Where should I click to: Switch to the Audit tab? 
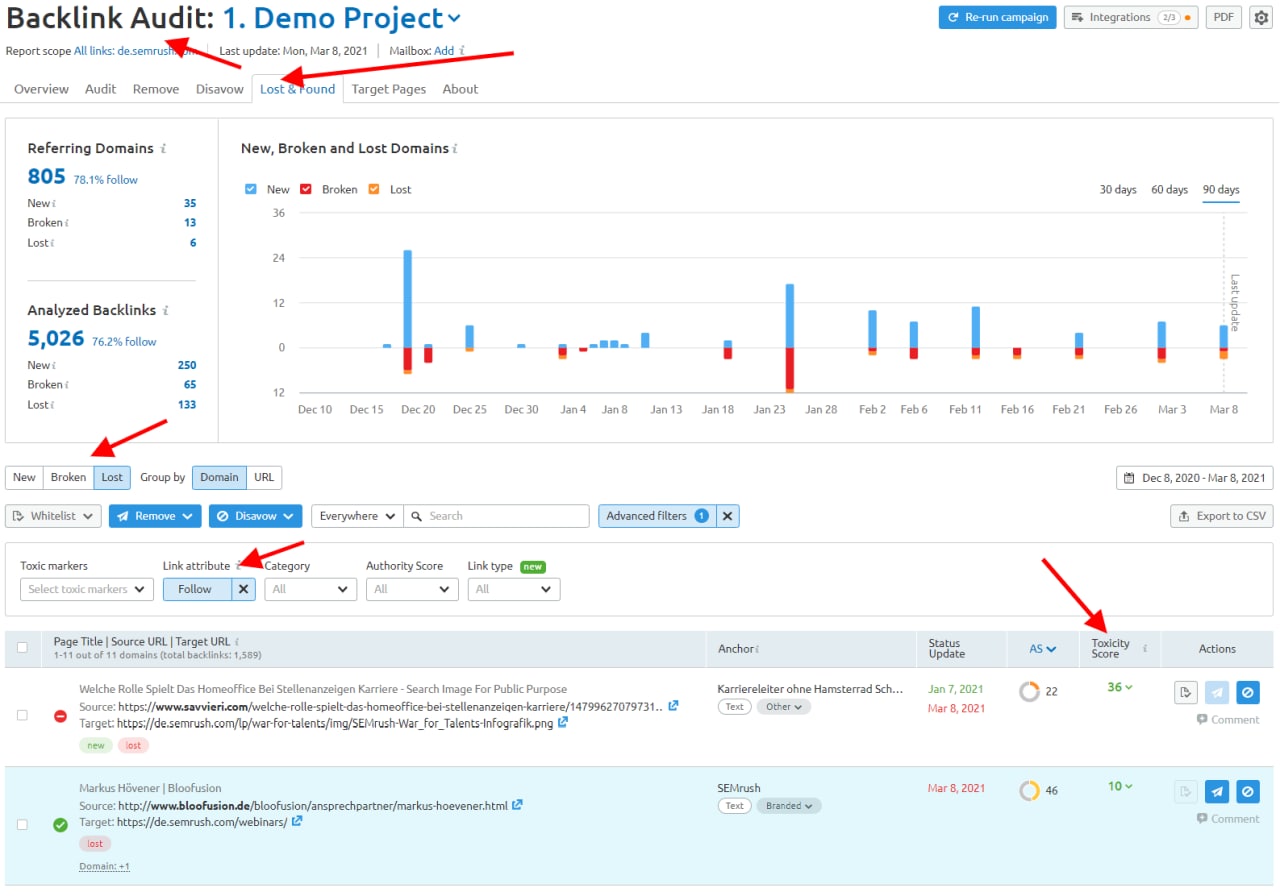coord(100,89)
